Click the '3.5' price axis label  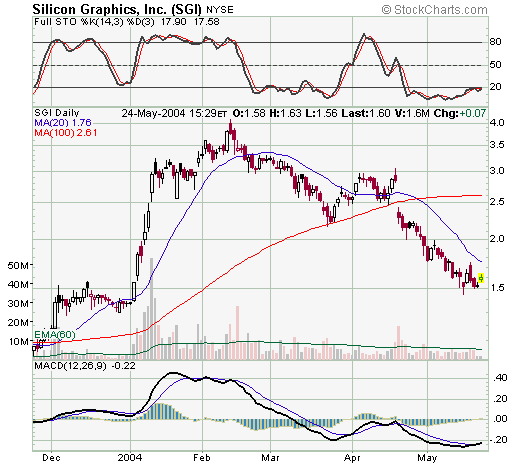click(x=497, y=145)
